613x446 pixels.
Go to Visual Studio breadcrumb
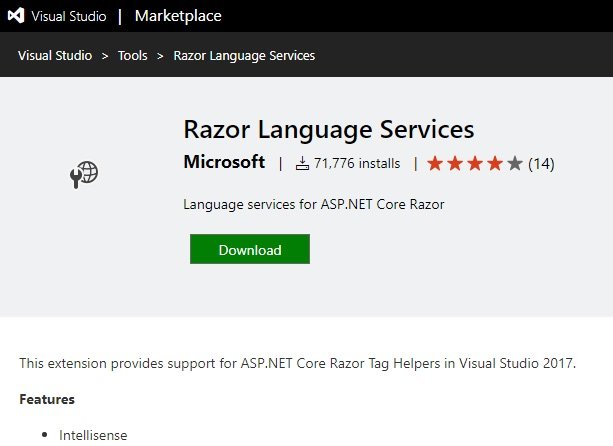pyautogui.click(x=55, y=56)
